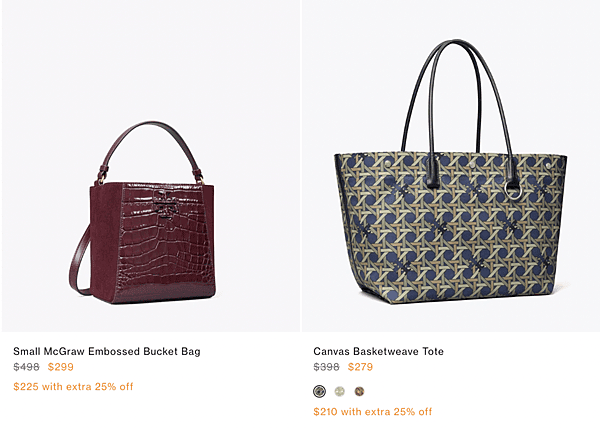Click the tote's black leather handles

click(x=459, y=96)
